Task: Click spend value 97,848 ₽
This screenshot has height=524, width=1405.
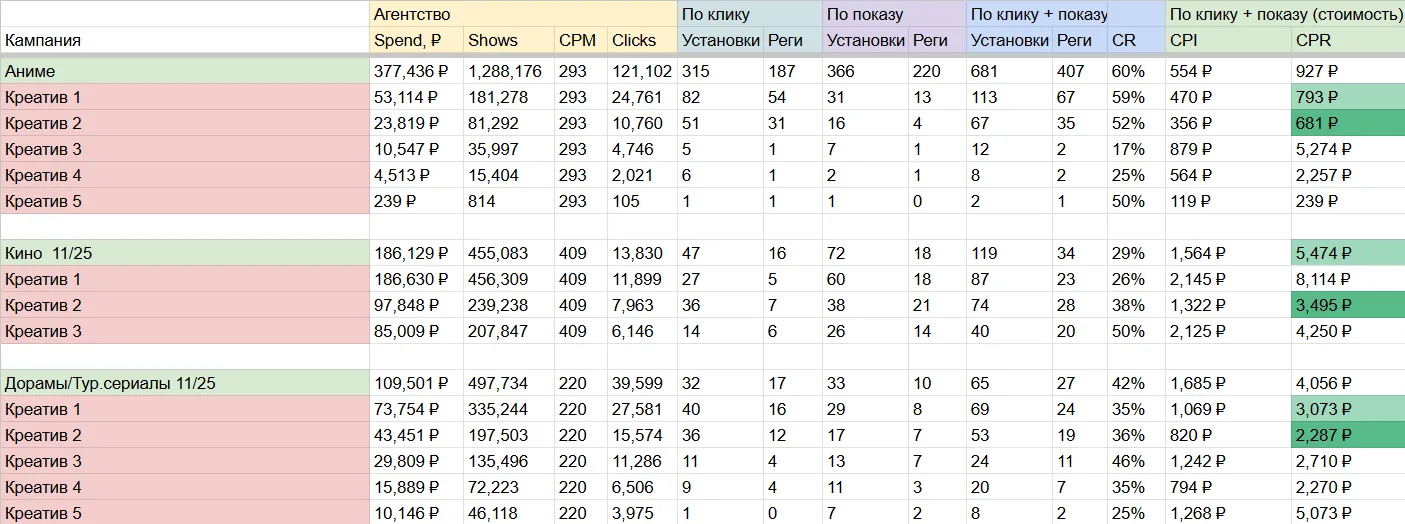Action: [416, 305]
